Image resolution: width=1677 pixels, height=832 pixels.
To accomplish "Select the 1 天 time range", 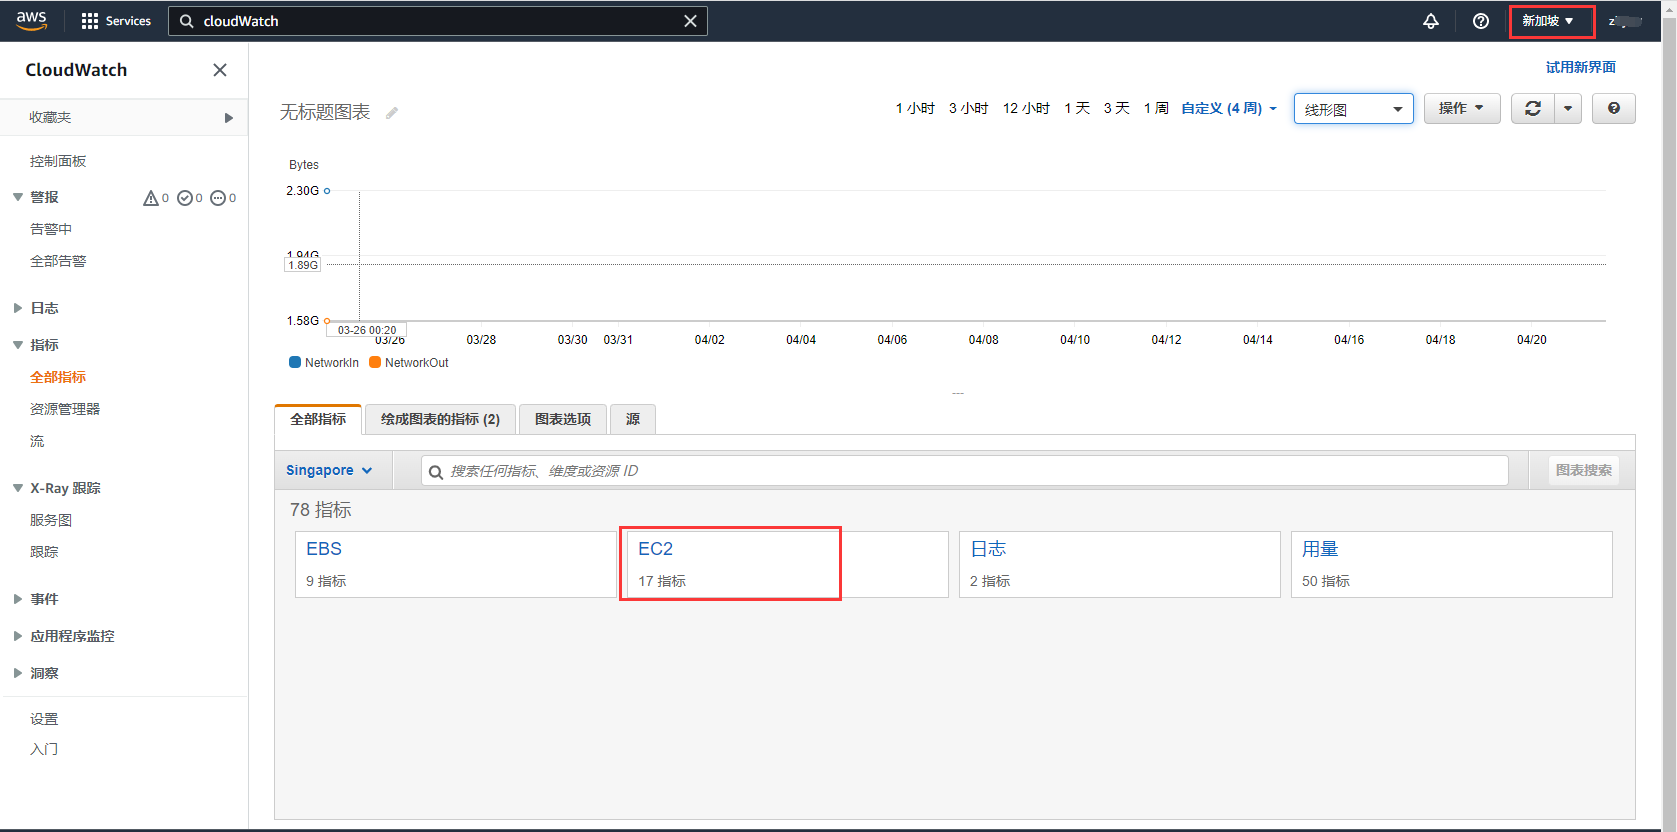I will point(1077,108).
